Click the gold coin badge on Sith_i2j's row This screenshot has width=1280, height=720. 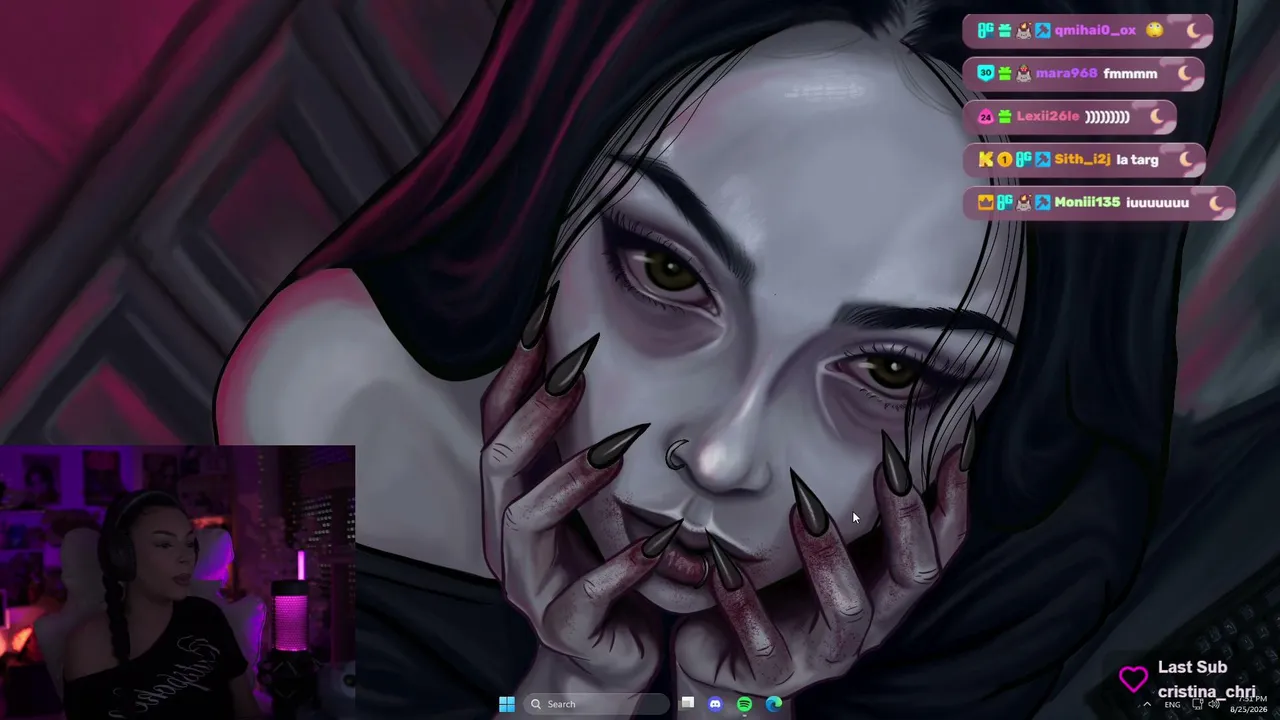tap(1004, 159)
